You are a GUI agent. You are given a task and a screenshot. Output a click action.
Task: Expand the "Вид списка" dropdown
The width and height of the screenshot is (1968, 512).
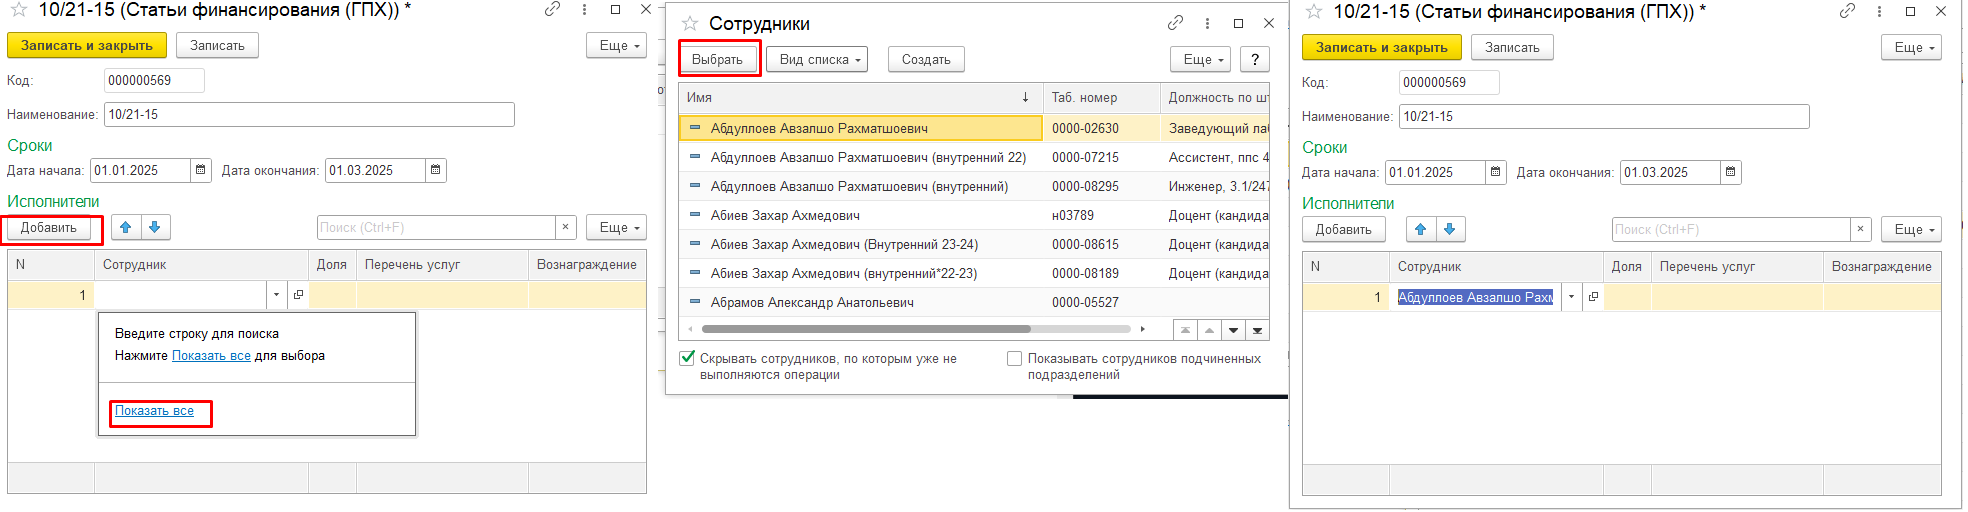pyautogui.click(x=820, y=60)
